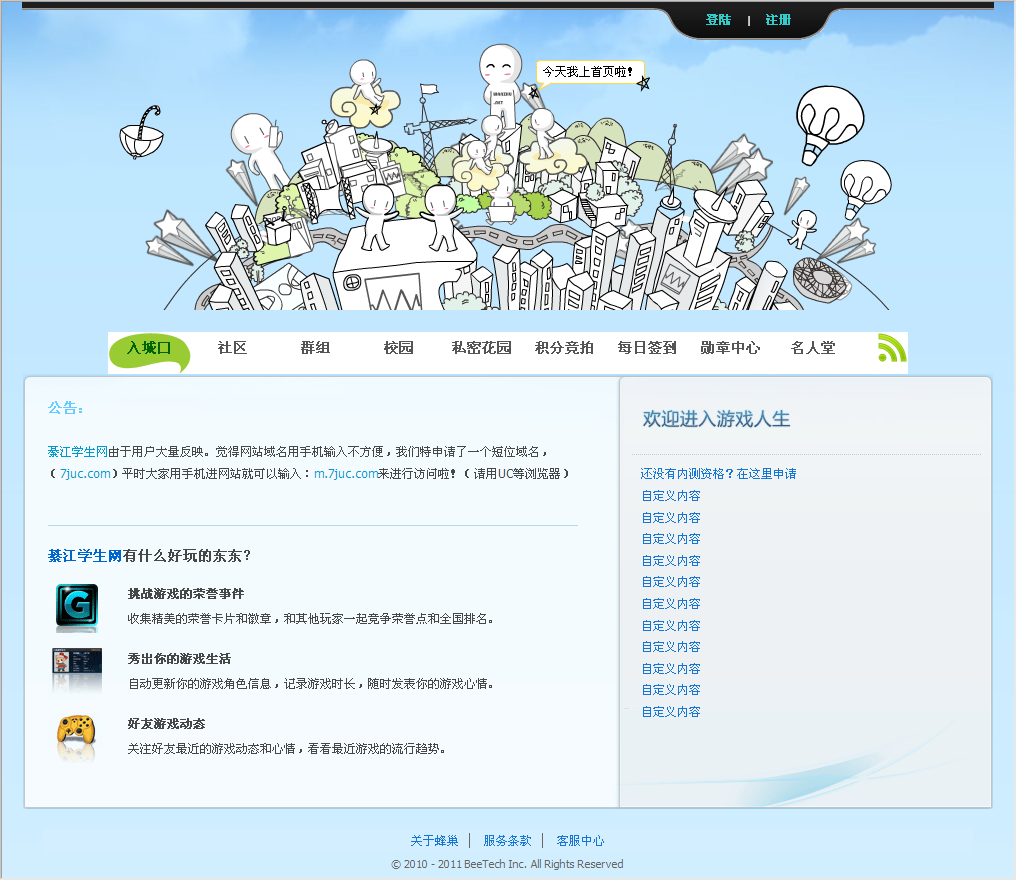Click 还没有内测资格？在这里申请 link

[x=718, y=474]
